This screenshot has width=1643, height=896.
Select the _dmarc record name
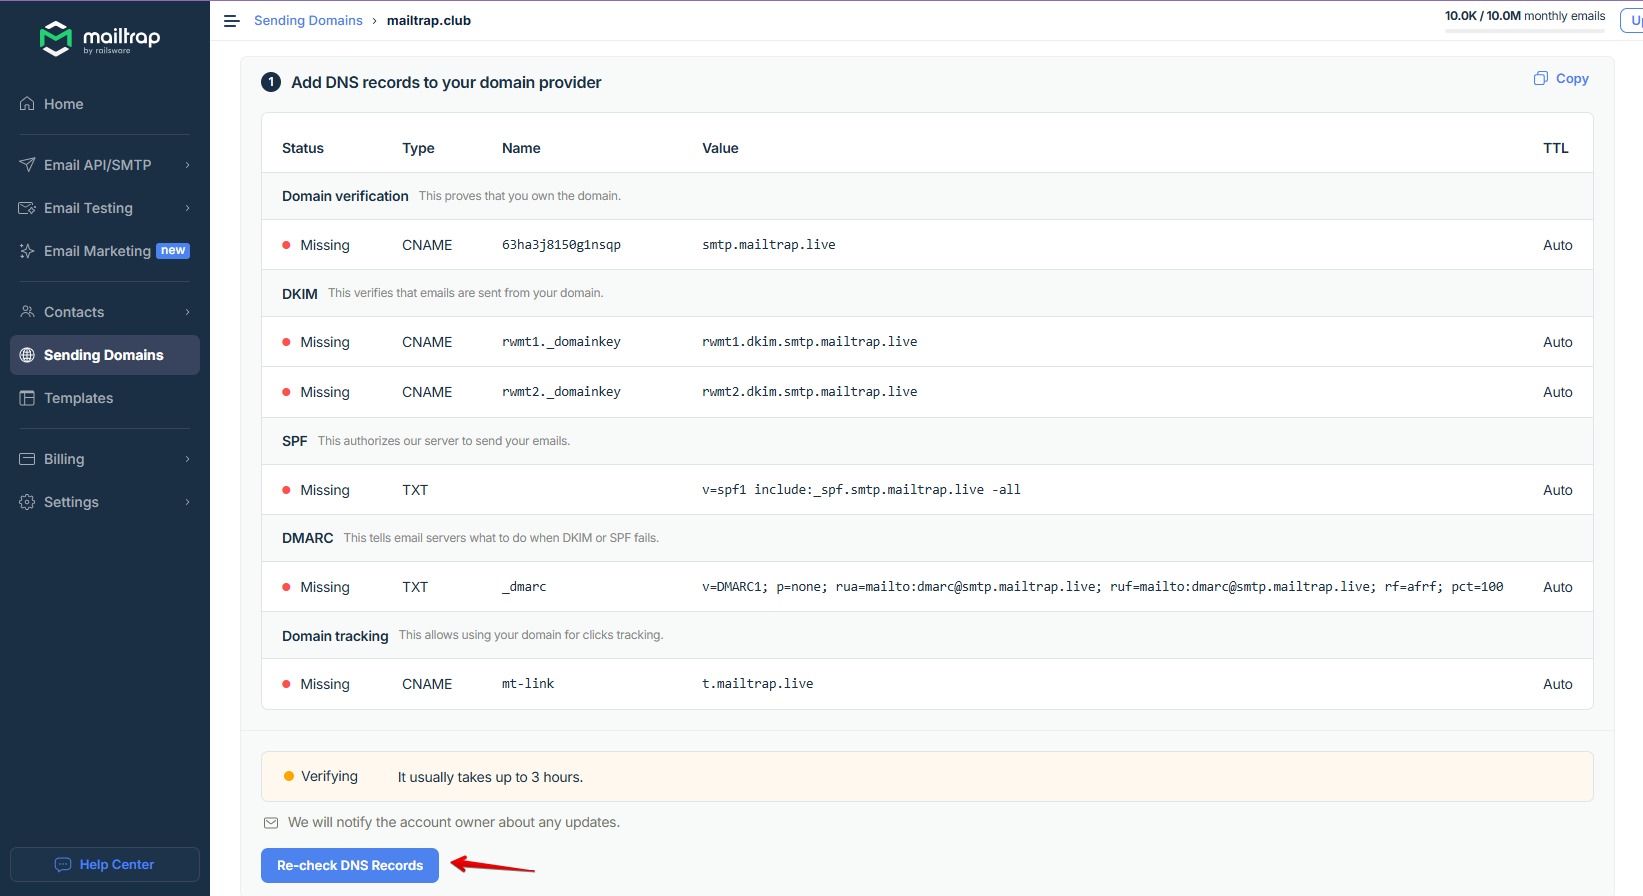click(524, 587)
